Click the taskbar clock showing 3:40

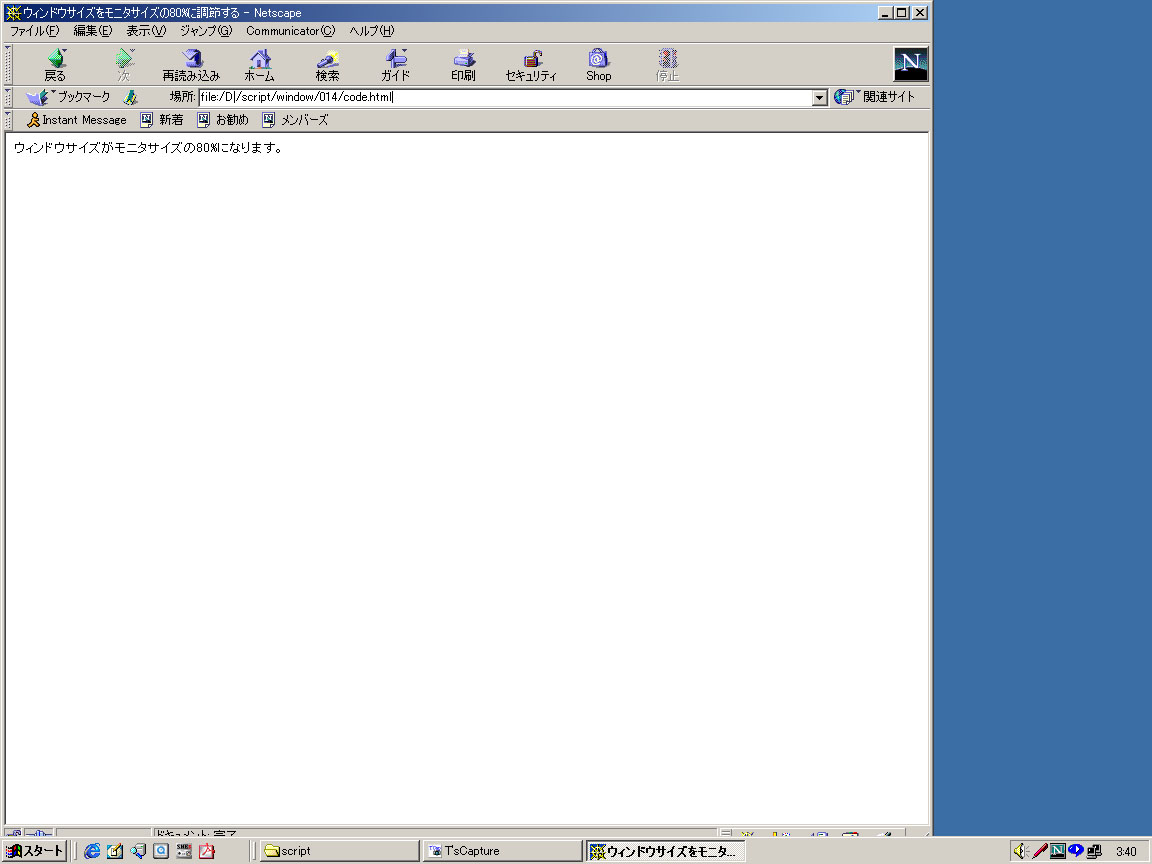pos(1126,852)
